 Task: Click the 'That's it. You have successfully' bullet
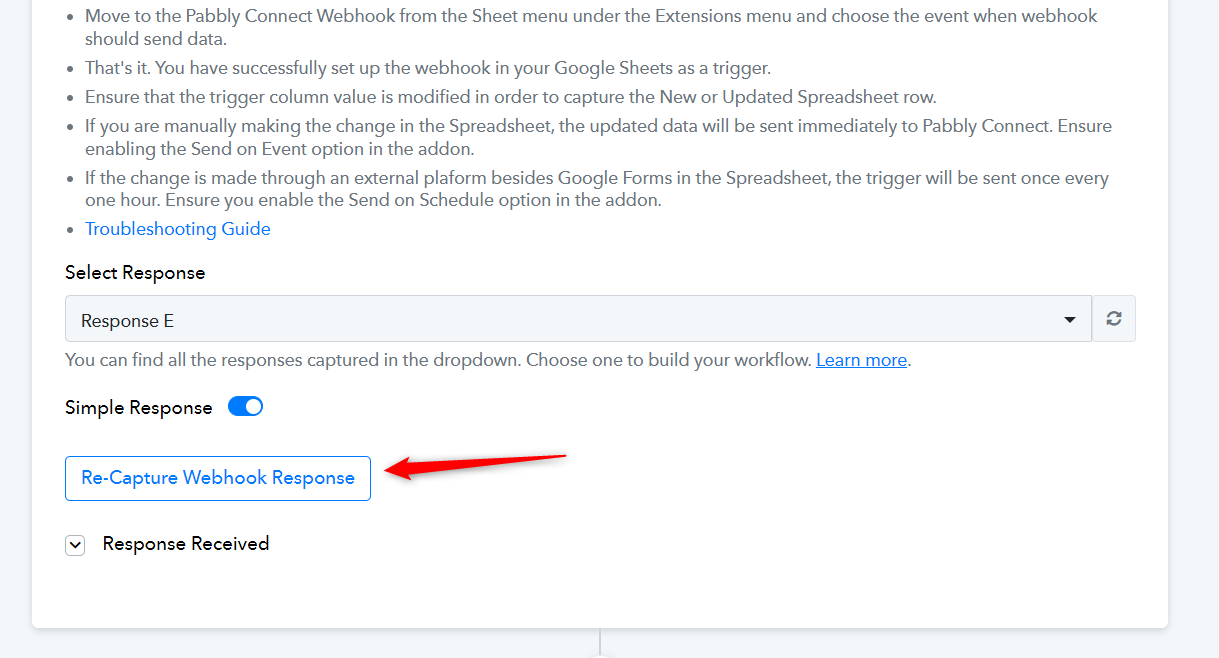coord(428,69)
